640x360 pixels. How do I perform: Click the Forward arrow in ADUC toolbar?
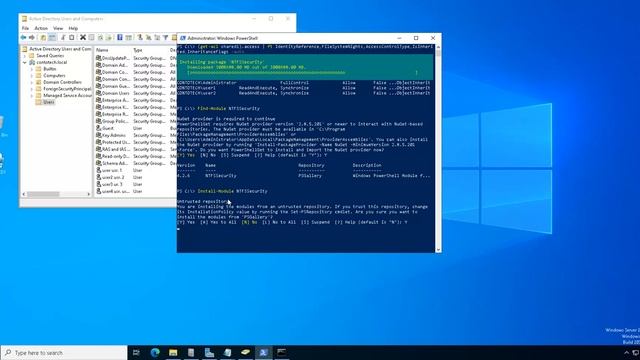tap(32, 38)
